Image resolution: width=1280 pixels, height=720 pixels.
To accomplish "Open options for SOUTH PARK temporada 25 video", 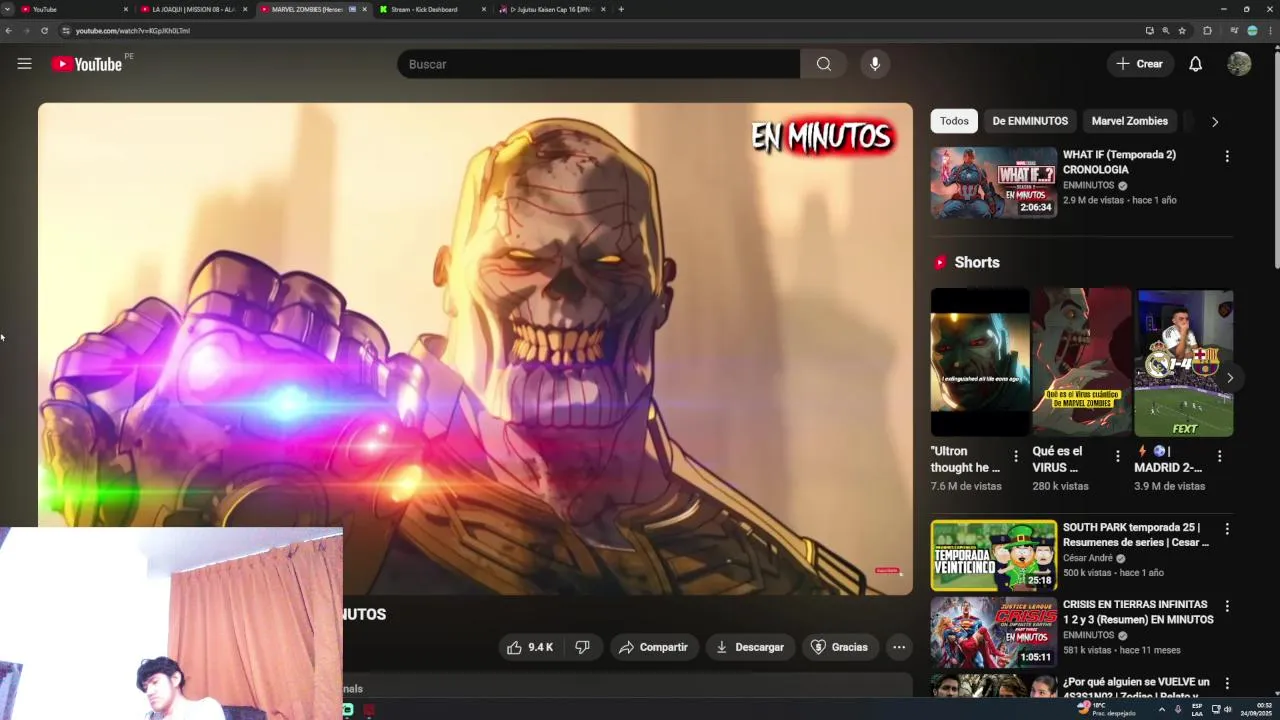I will point(1227,528).
